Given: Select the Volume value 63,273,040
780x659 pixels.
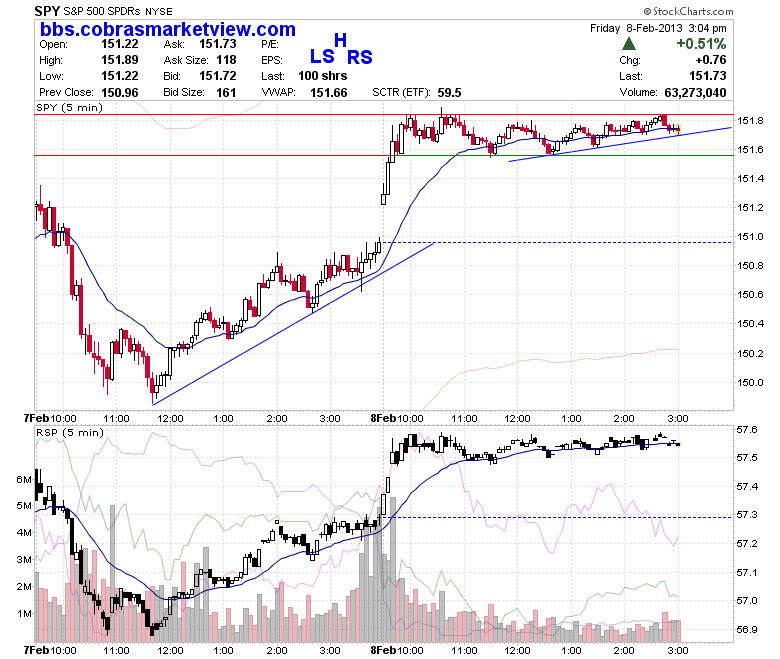Looking at the screenshot, I should [695, 93].
